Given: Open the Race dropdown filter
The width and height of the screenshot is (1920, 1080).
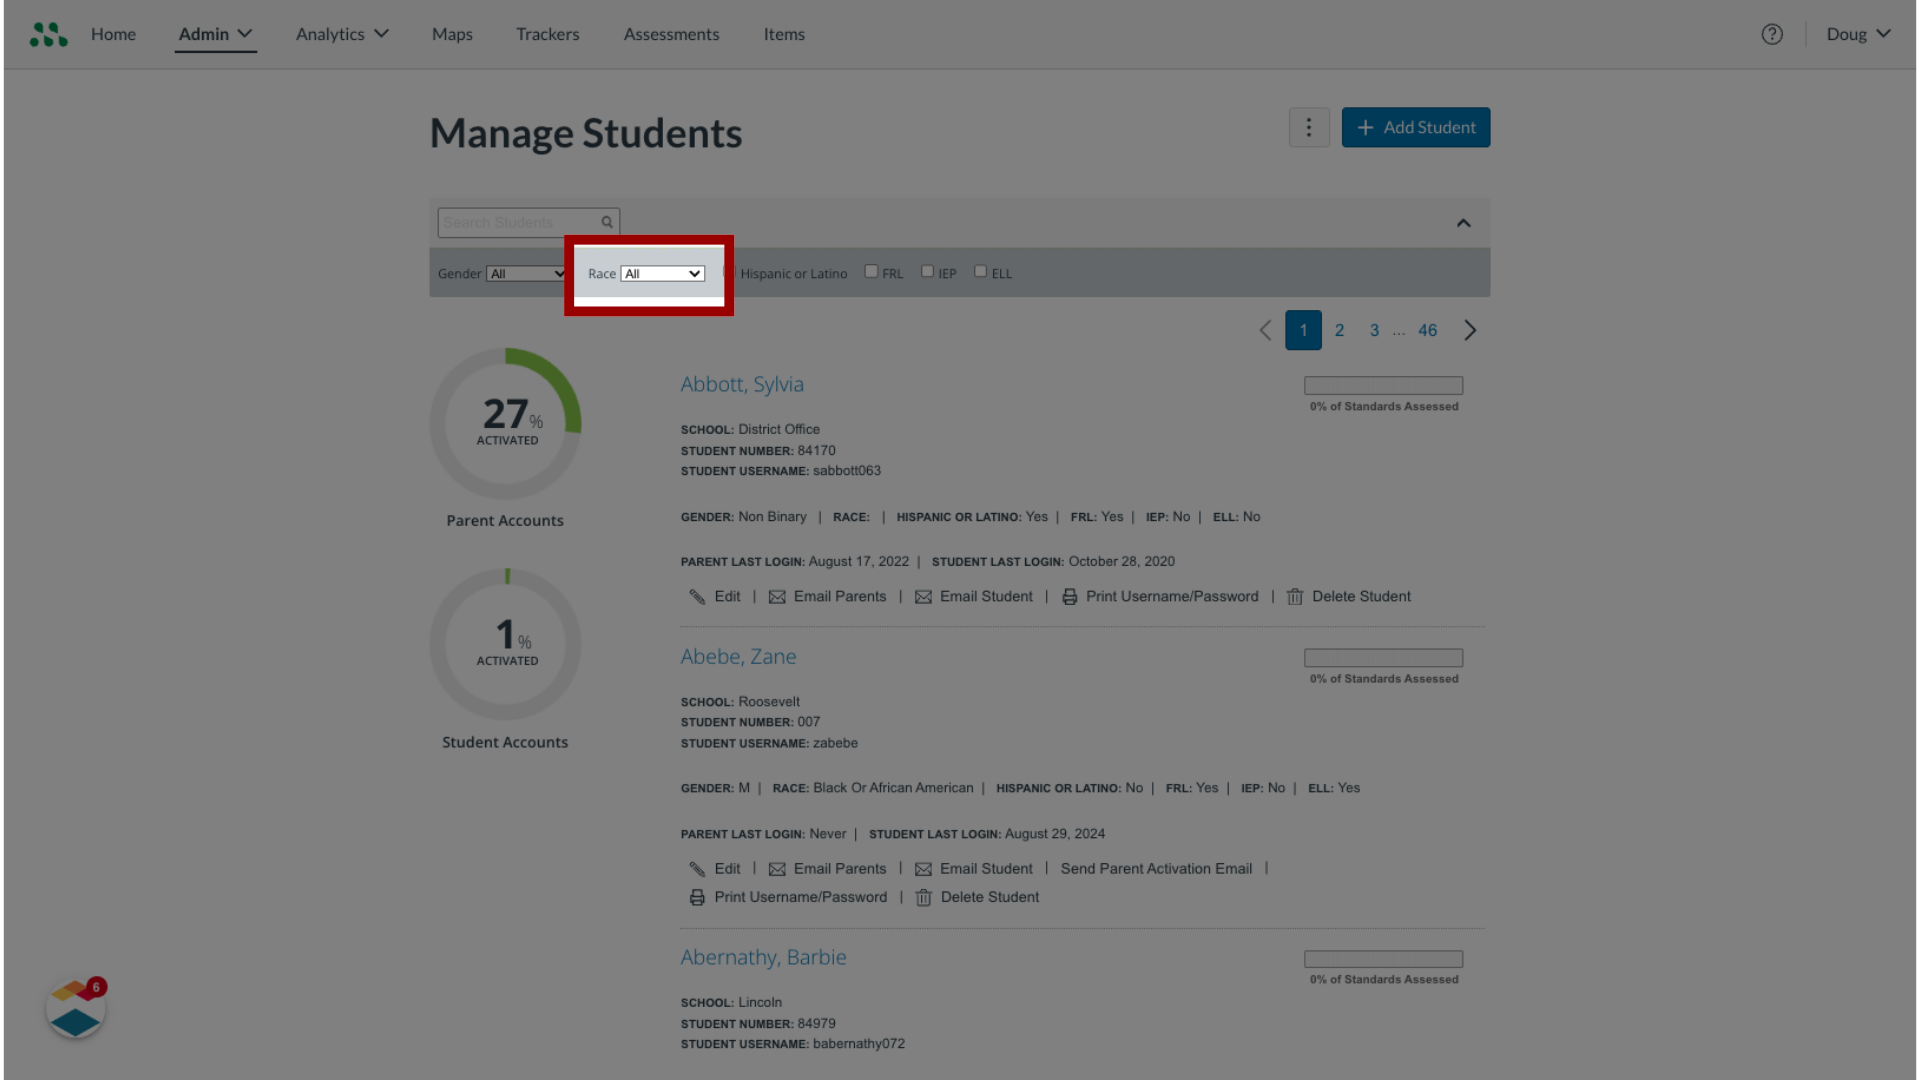Looking at the screenshot, I should (x=662, y=273).
